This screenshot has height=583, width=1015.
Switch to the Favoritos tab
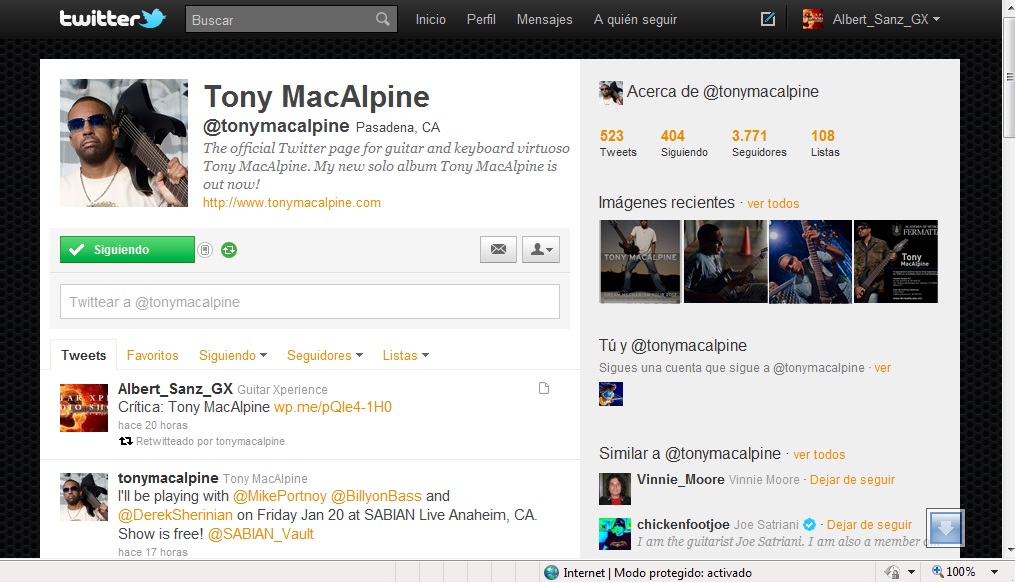click(x=152, y=355)
